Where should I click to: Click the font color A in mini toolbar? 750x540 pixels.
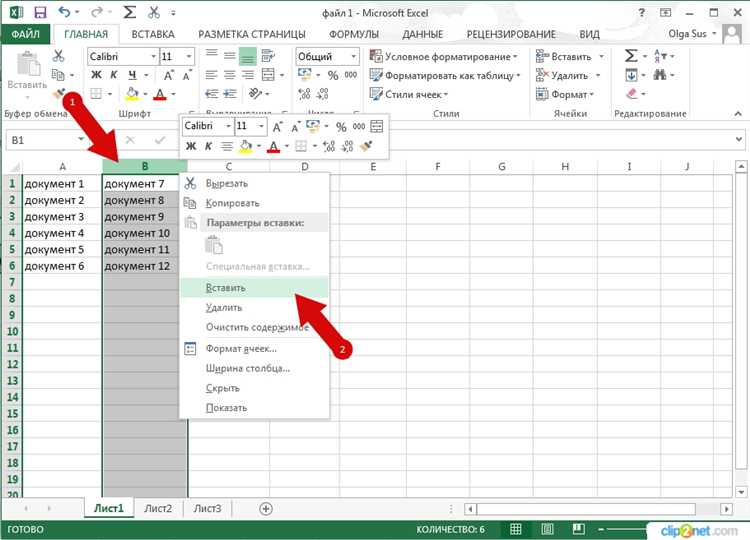coord(273,146)
